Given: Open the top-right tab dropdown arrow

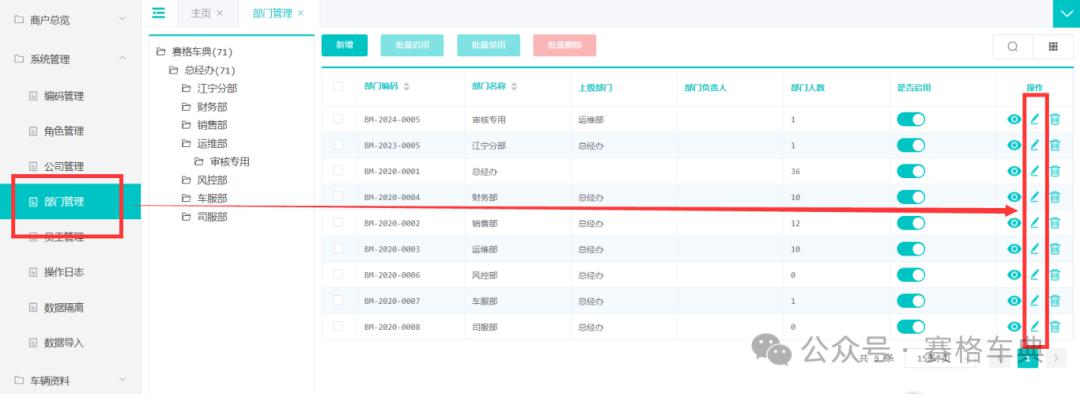Looking at the screenshot, I should click(x=1066, y=13).
